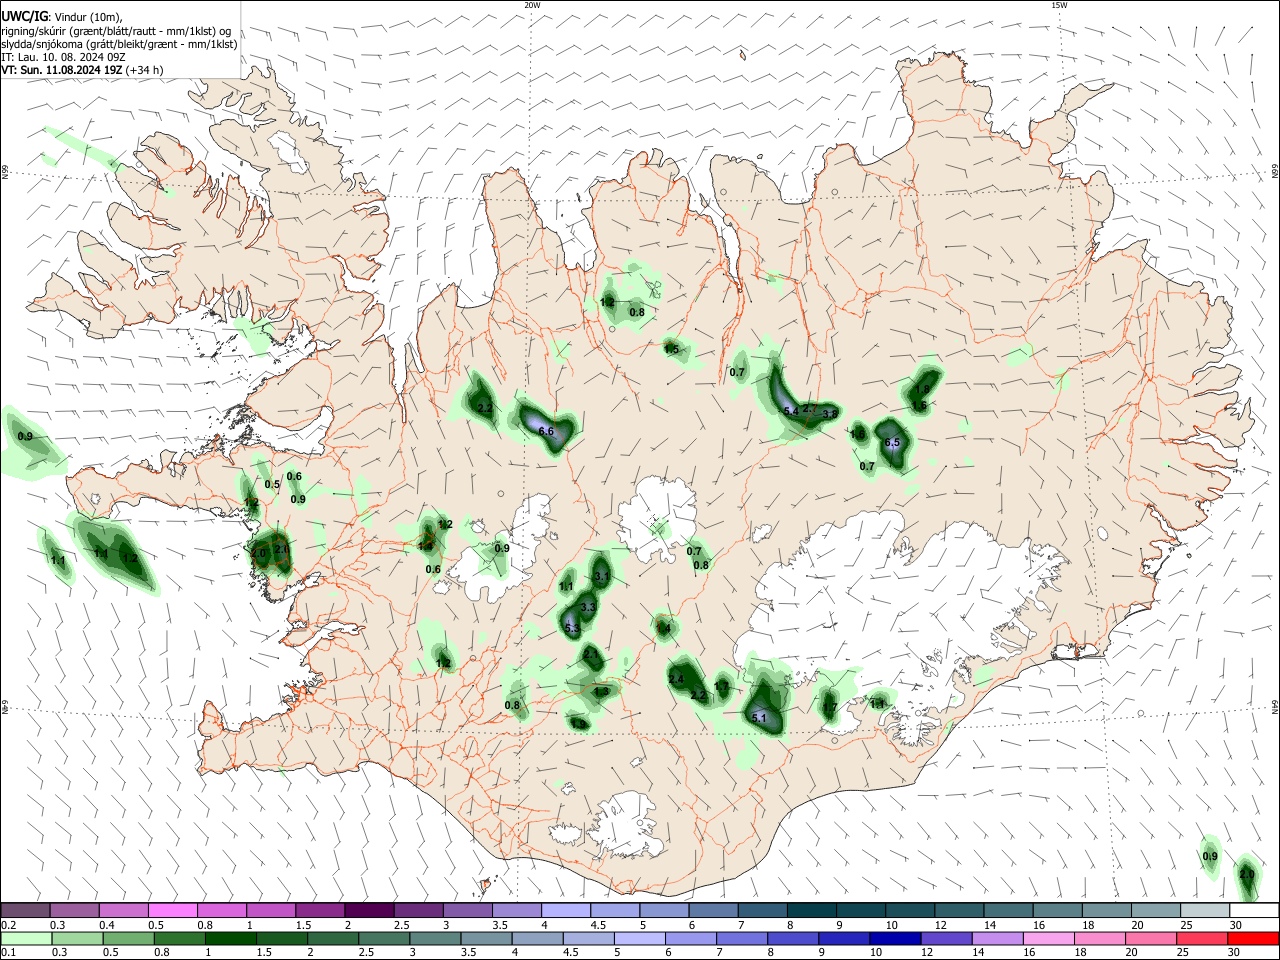Click the white Hofsjökull glacier in central Iceland

point(657,517)
